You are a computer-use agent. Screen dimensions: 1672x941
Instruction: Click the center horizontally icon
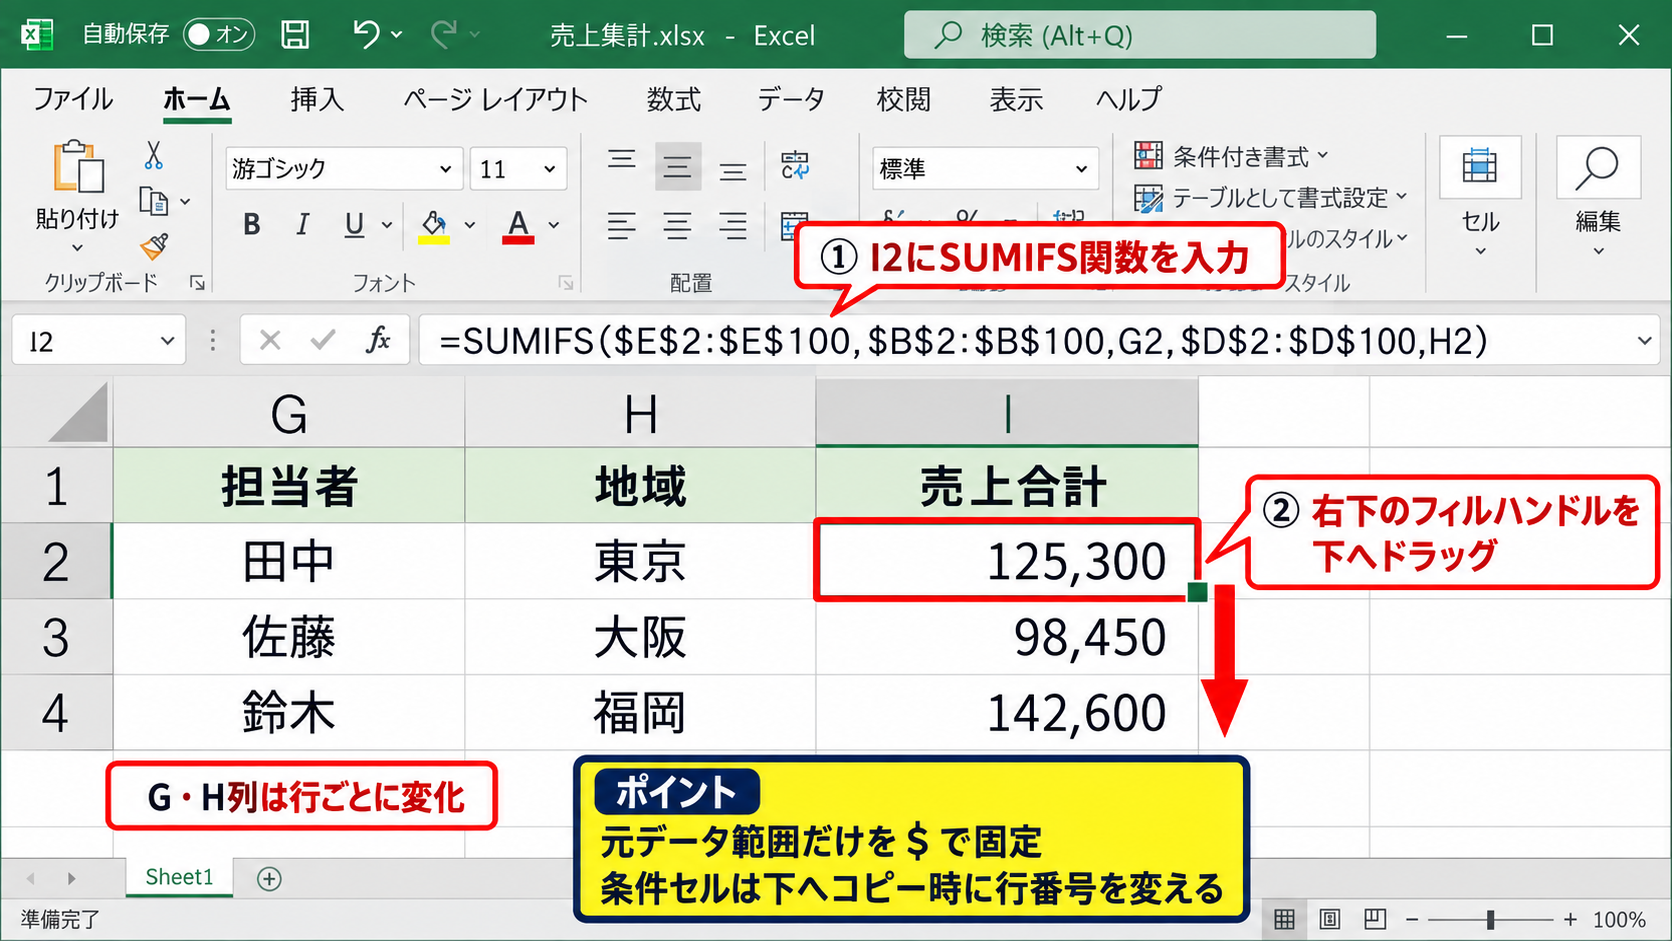(x=678, y=226)
